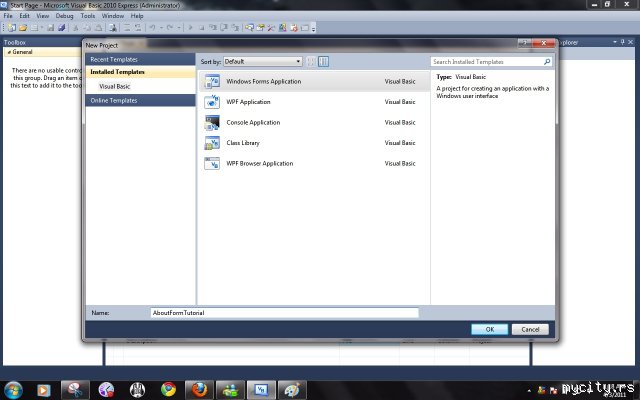Open Google Chrome from the taskbar
Viewport: 640px width, 400px height.
tap(168, 390)
